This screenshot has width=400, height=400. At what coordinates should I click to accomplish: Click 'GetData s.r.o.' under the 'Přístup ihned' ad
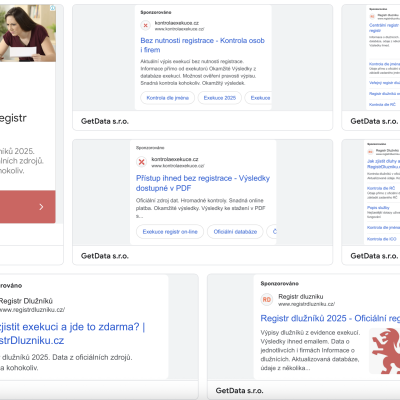105,256
